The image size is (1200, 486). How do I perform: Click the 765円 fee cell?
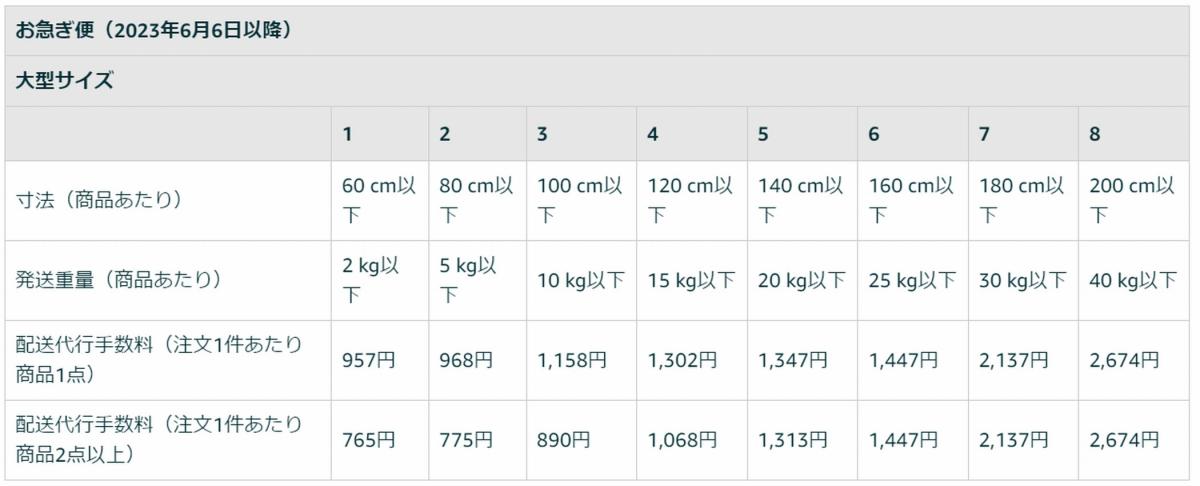[369, 440]
